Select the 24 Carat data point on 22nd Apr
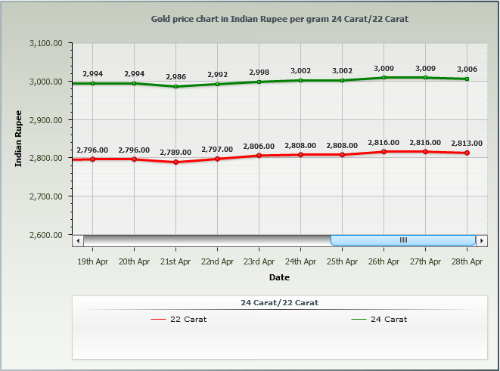500x371 pixels. [x=217, y=84]
